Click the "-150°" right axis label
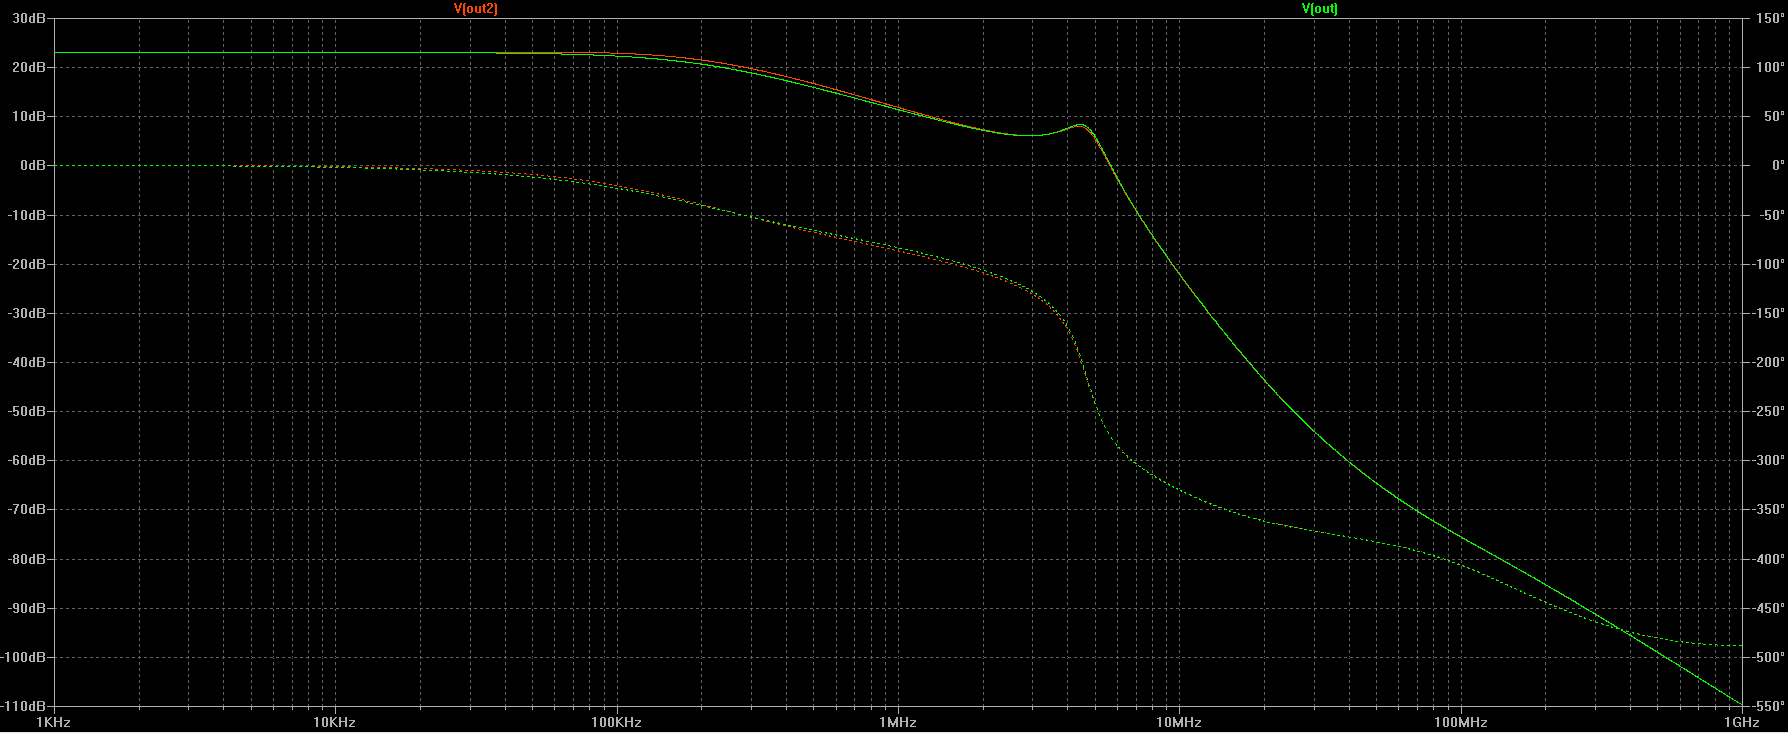1788x733 pixels. pyautogui.click(x=1768, y=313)
